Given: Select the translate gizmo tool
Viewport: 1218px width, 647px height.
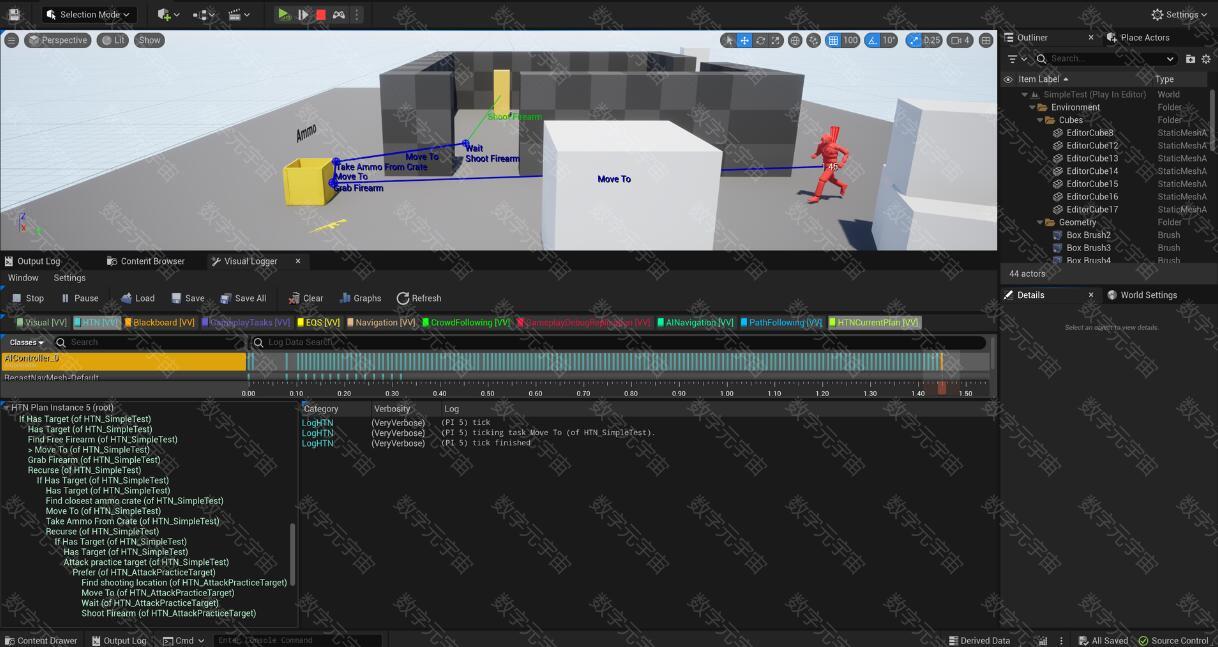Looking at the screenshot, I should tap(745, 40).
